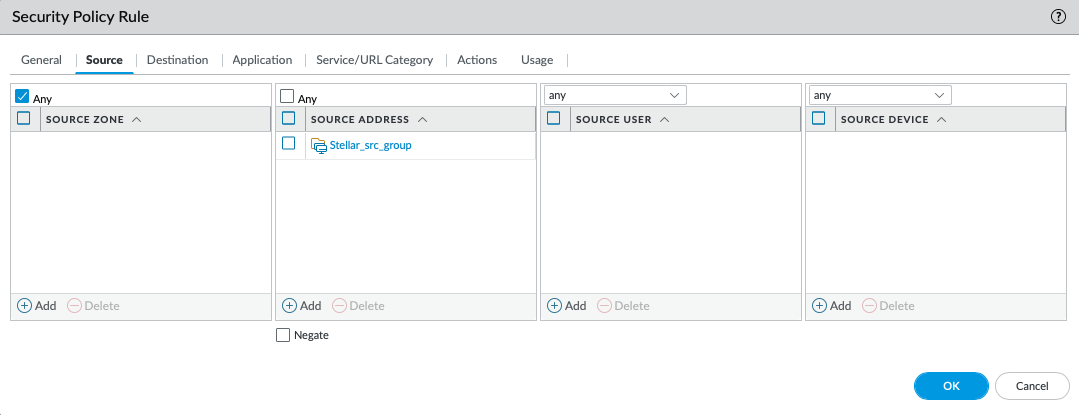Screen dimensions: 1079x415
Task: Open the Service/URL Category tab
Action: [x=374, y=60]
